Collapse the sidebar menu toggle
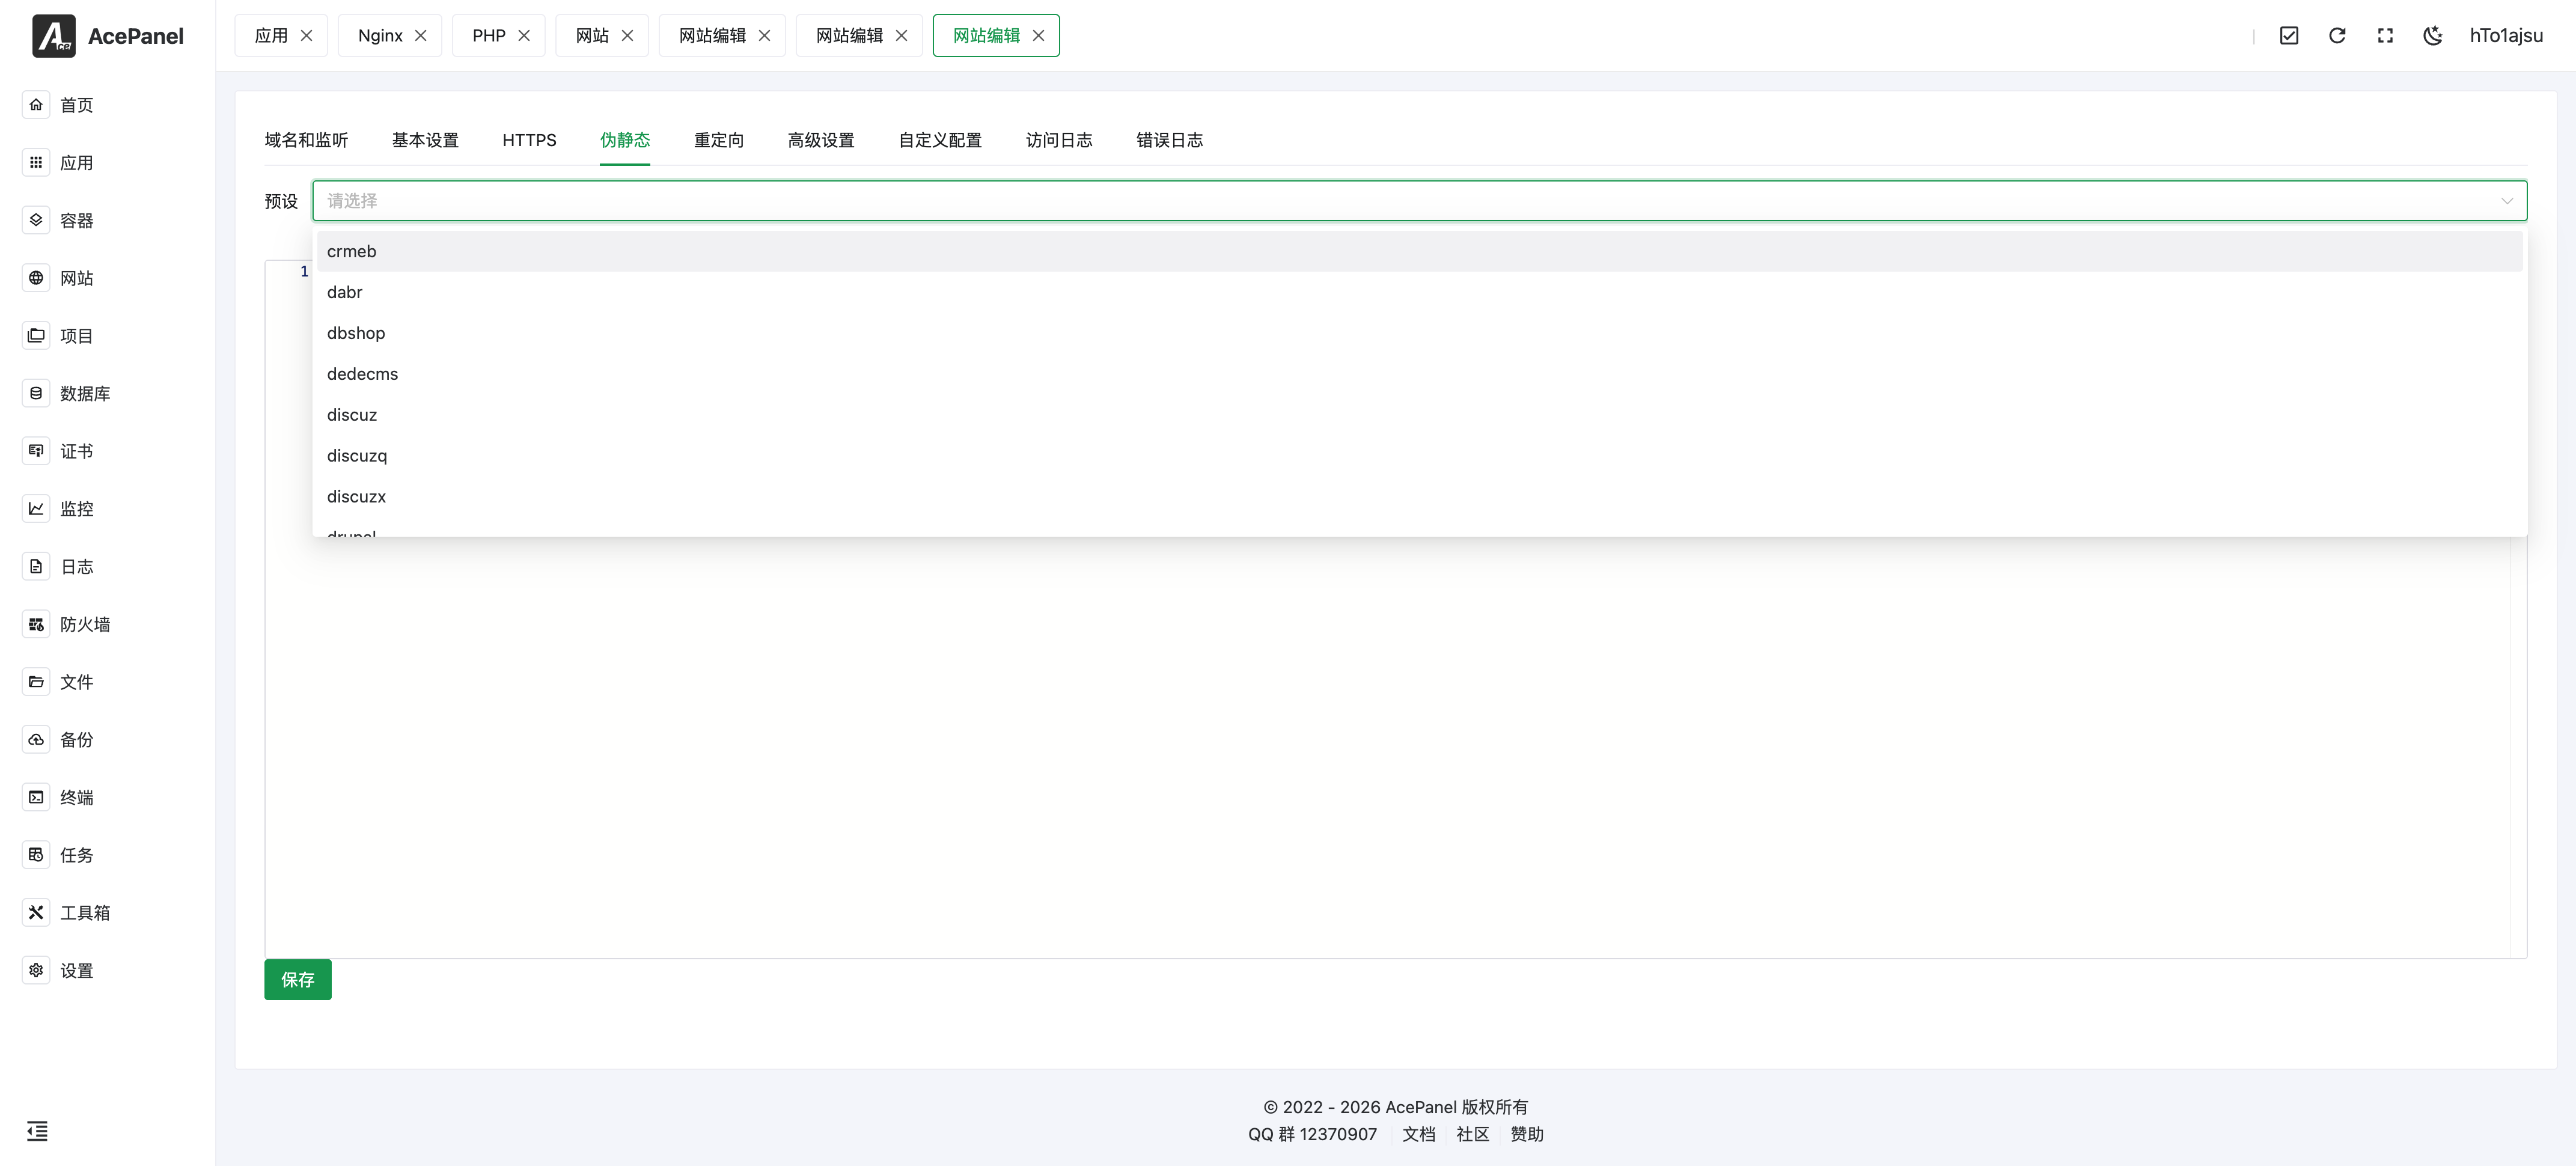2576x1166 pixels. (37, 1131)
